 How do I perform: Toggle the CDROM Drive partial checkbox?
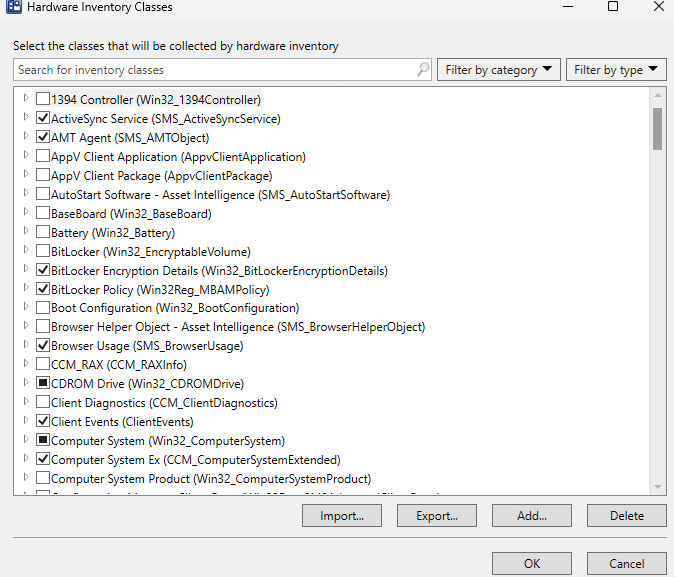point(43,383)
